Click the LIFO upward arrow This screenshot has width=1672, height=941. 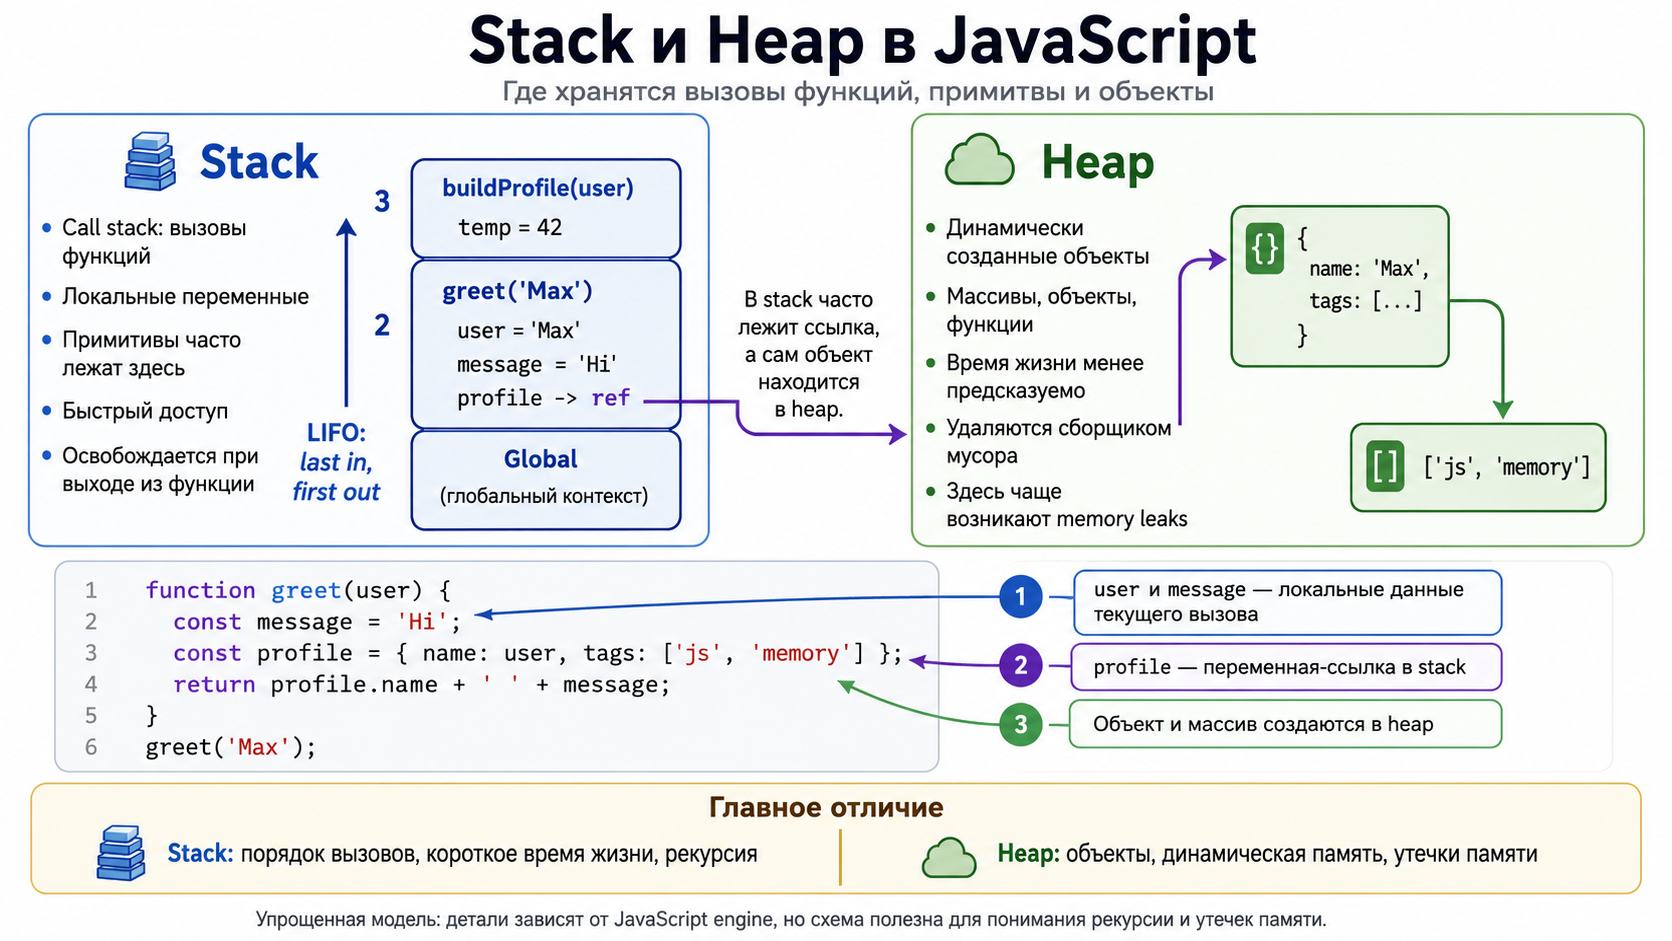(346, 311)
